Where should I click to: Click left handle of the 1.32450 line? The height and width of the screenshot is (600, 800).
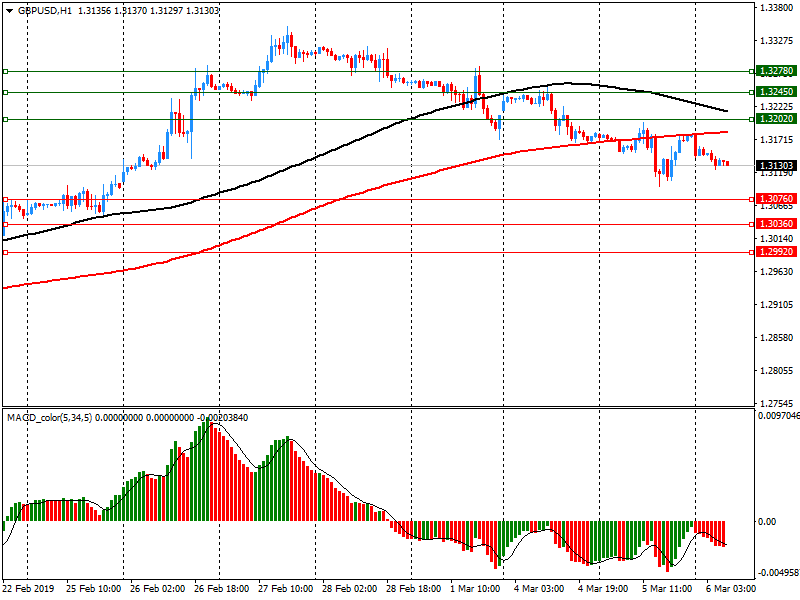pyautogui.click(x=5, y=92)
